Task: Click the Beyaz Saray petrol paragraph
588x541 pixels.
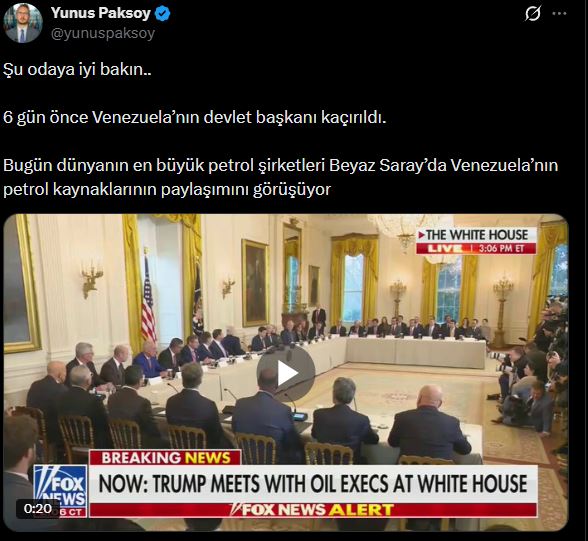Action: pos(281,177)
